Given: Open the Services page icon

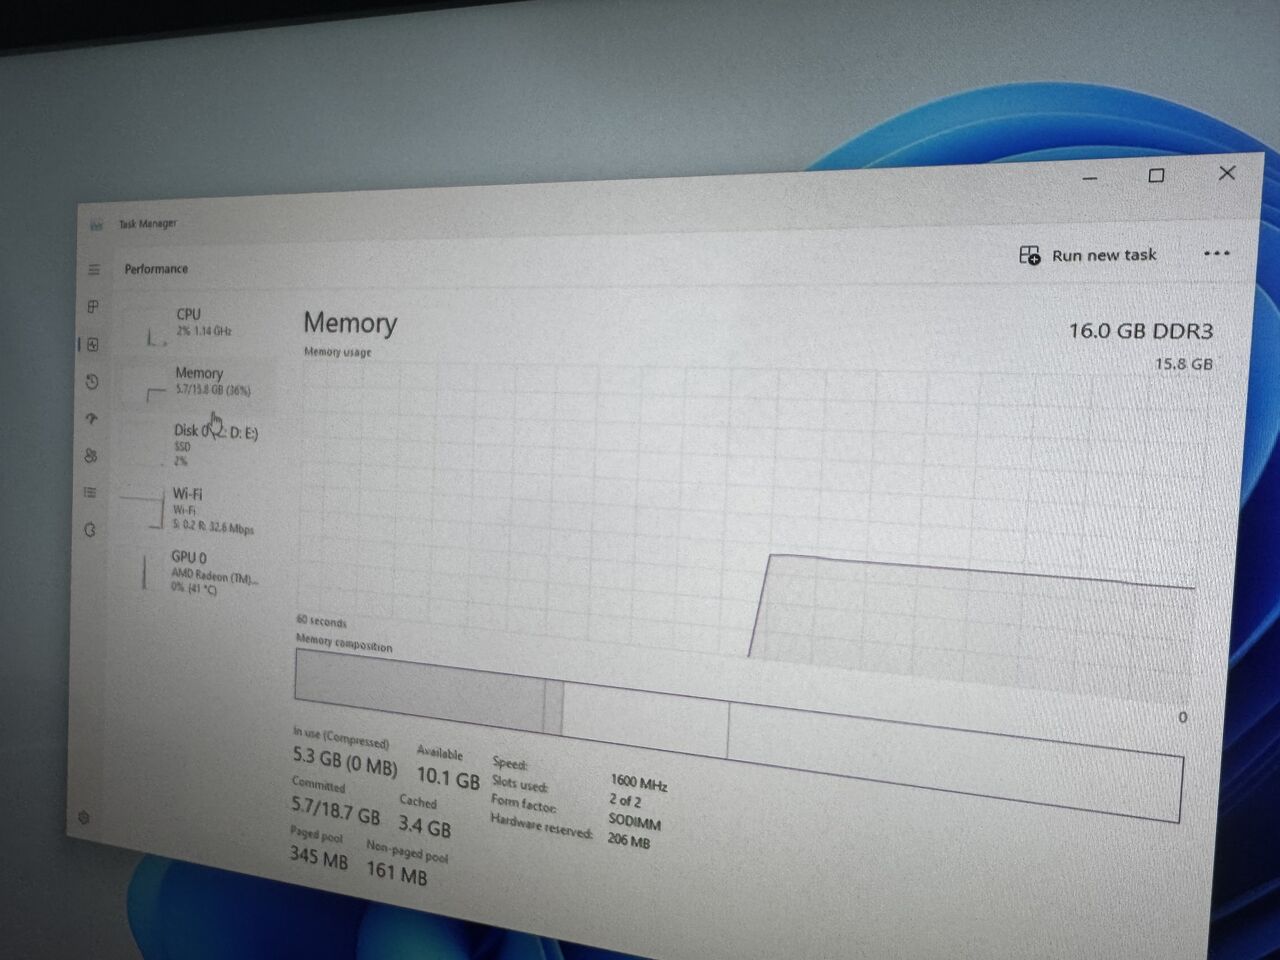Looking at the screenshot, I should click(89, 529).
